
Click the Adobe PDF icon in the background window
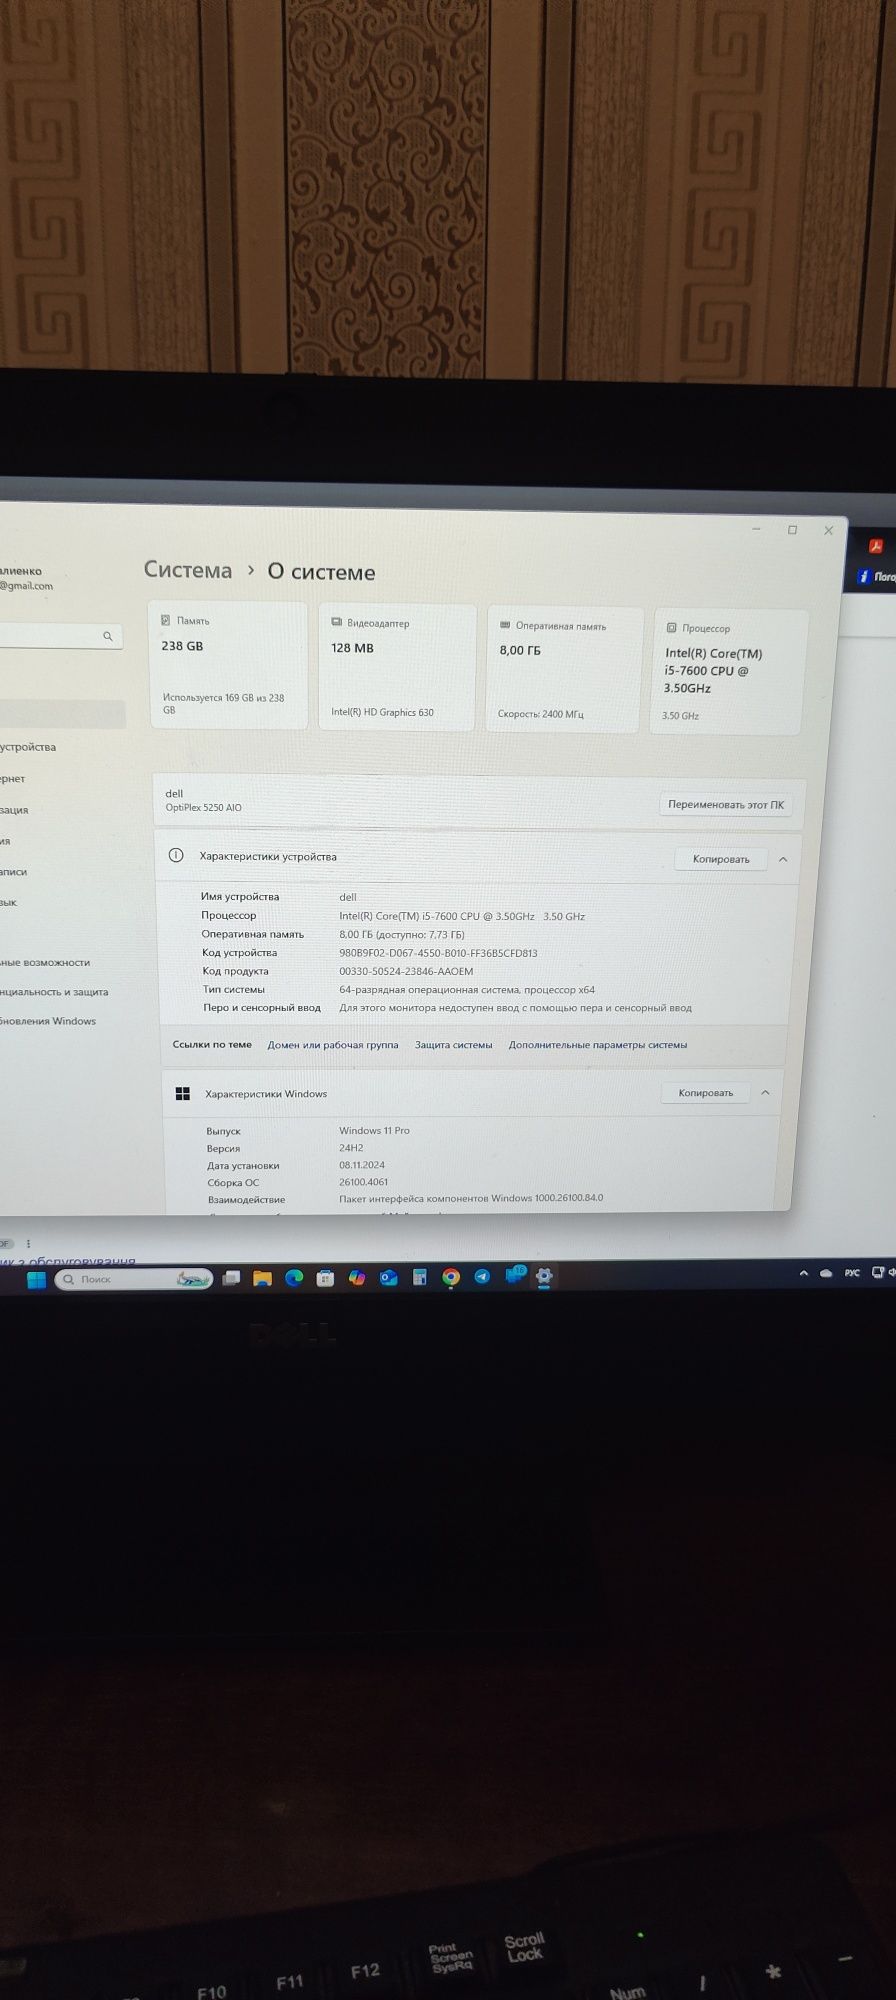point(875,546)
